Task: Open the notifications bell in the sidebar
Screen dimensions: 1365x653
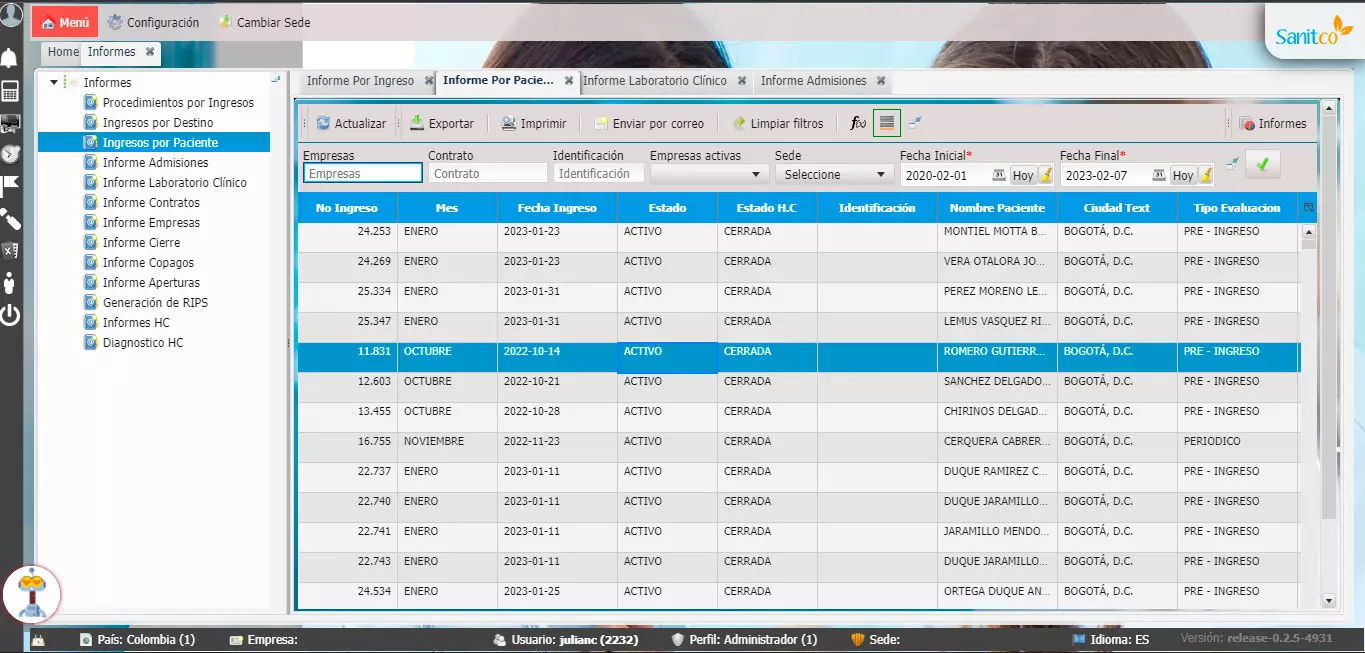Action: [11, 58]
